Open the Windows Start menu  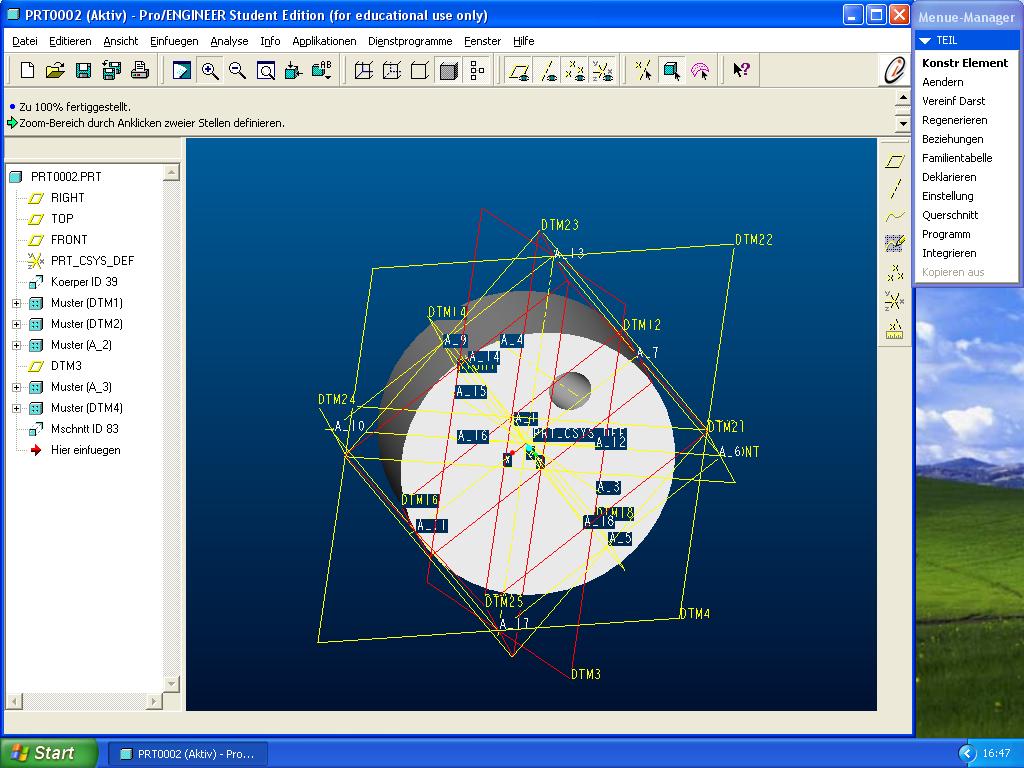coord(48,753)
